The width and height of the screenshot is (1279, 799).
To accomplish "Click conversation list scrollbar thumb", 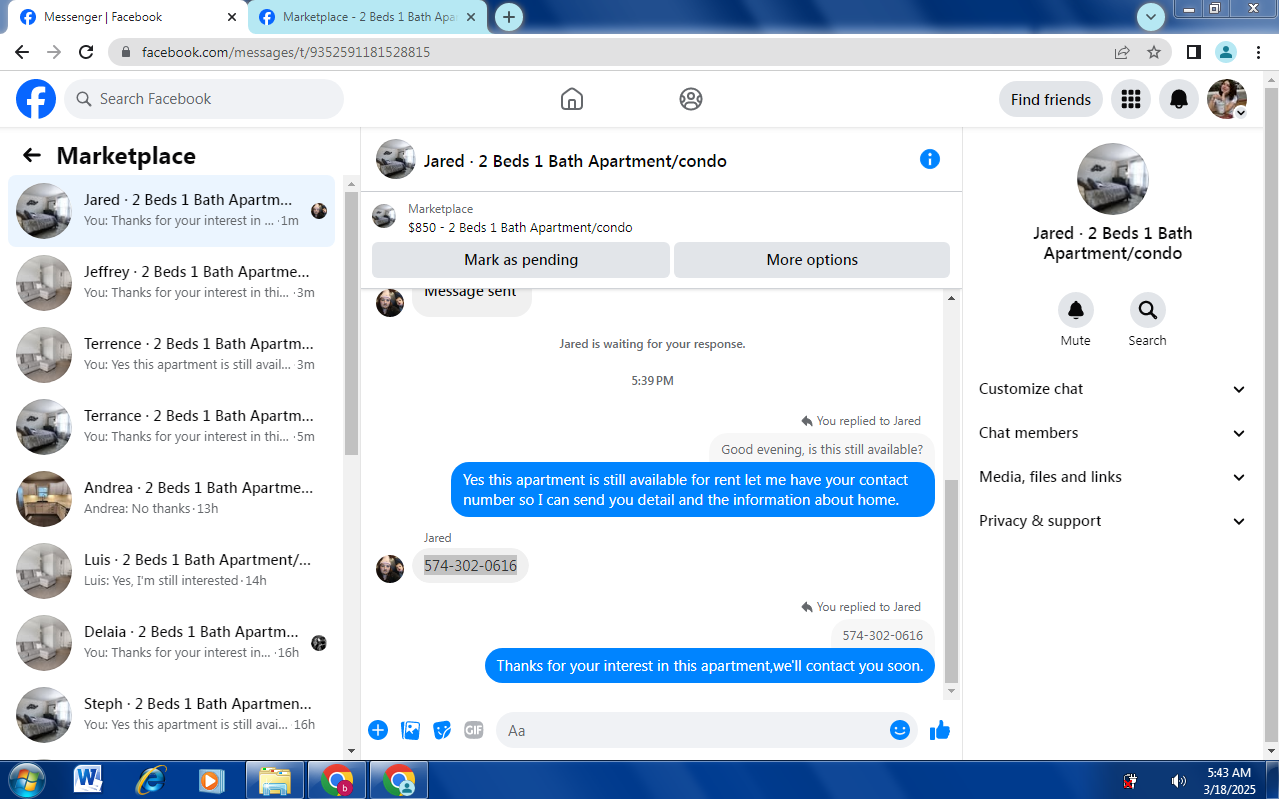I will pyautogui.click(x=351, y=322).
